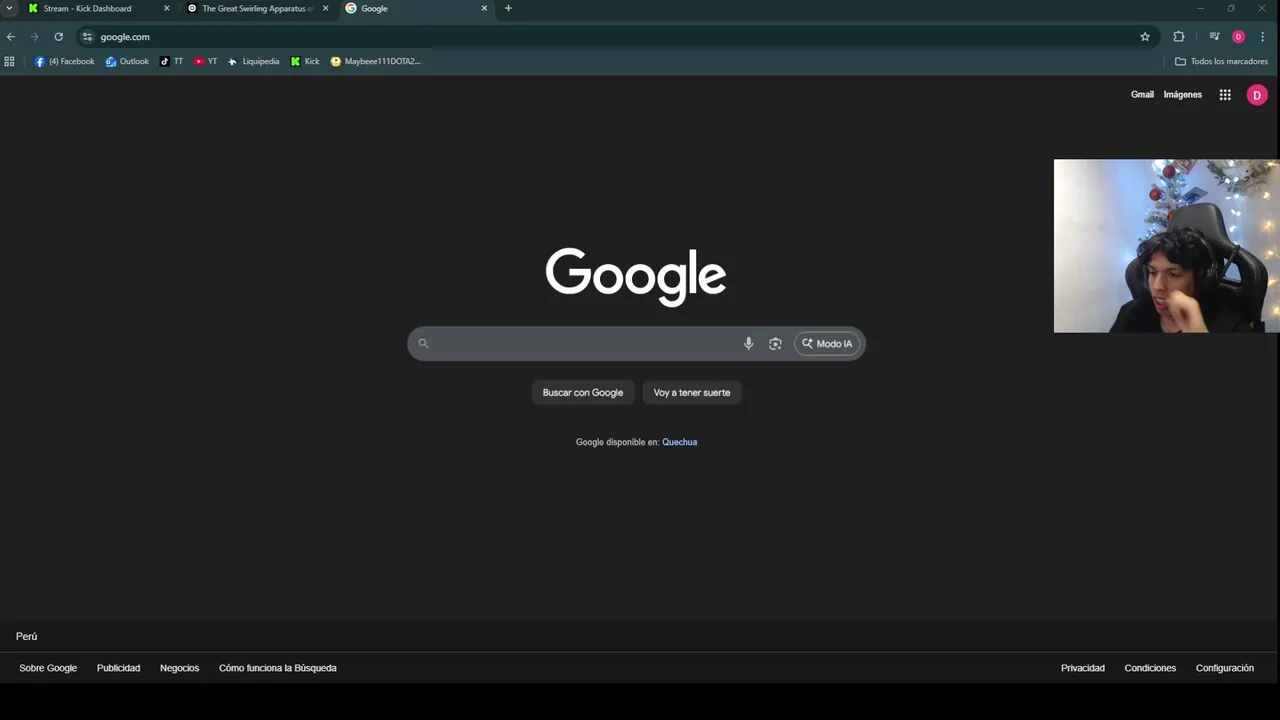1280x720 pixels.
Task: Click the webcam overlay video
Action: 1166,246
